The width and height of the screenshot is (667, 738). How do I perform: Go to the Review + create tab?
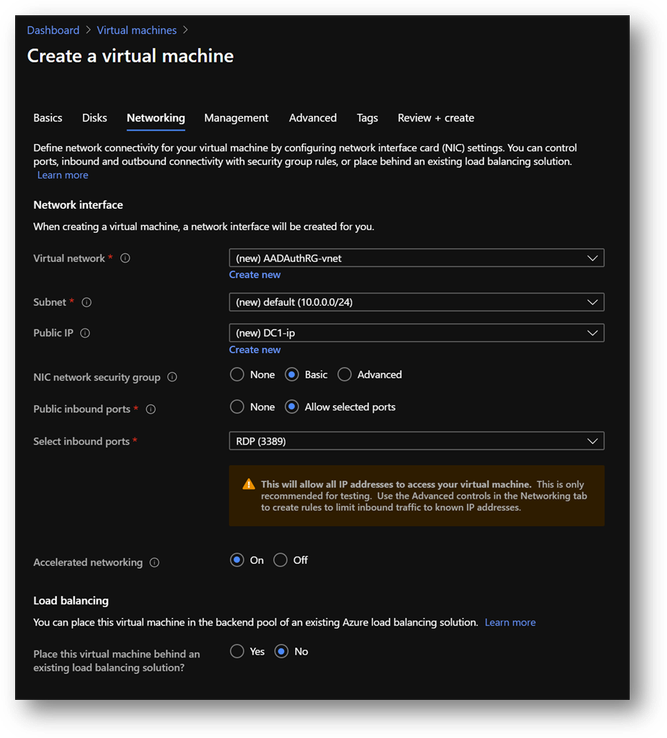tap(435, 118)
